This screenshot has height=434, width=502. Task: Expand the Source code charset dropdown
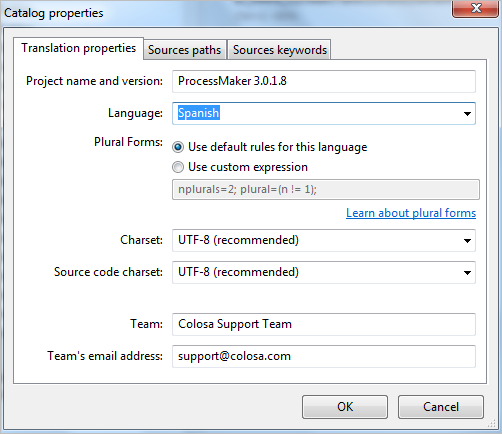324,272
